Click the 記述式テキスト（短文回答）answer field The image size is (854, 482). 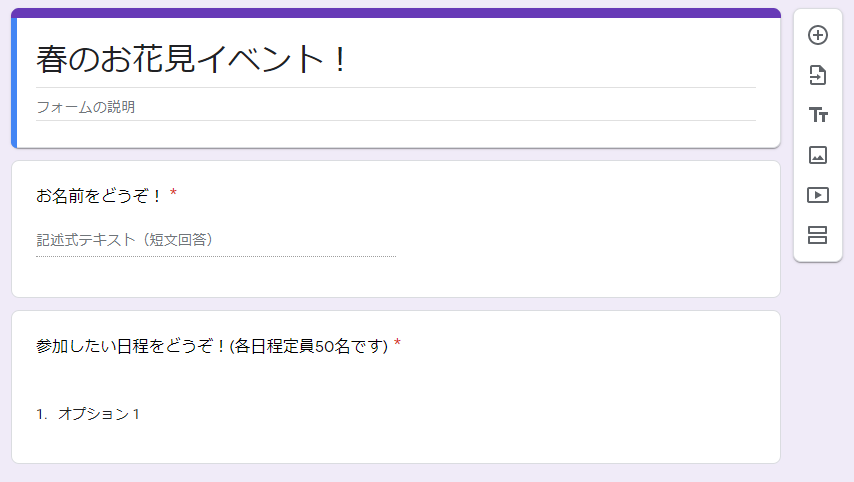click(x=216, y=240)
